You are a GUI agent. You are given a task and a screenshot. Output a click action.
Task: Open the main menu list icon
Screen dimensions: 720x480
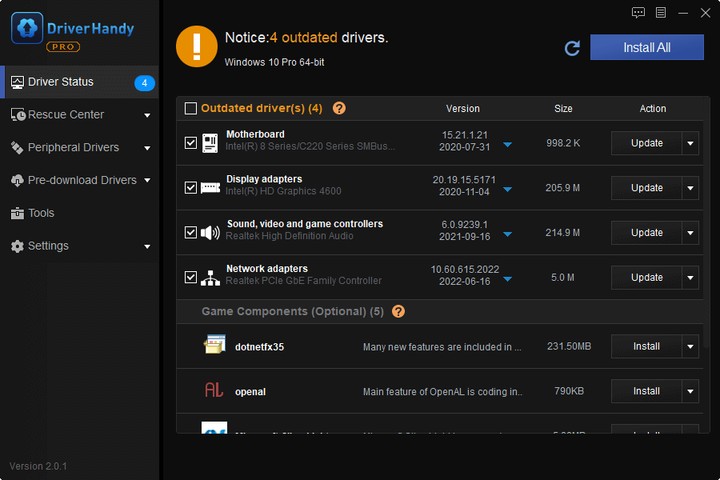(x=661, y=12)
